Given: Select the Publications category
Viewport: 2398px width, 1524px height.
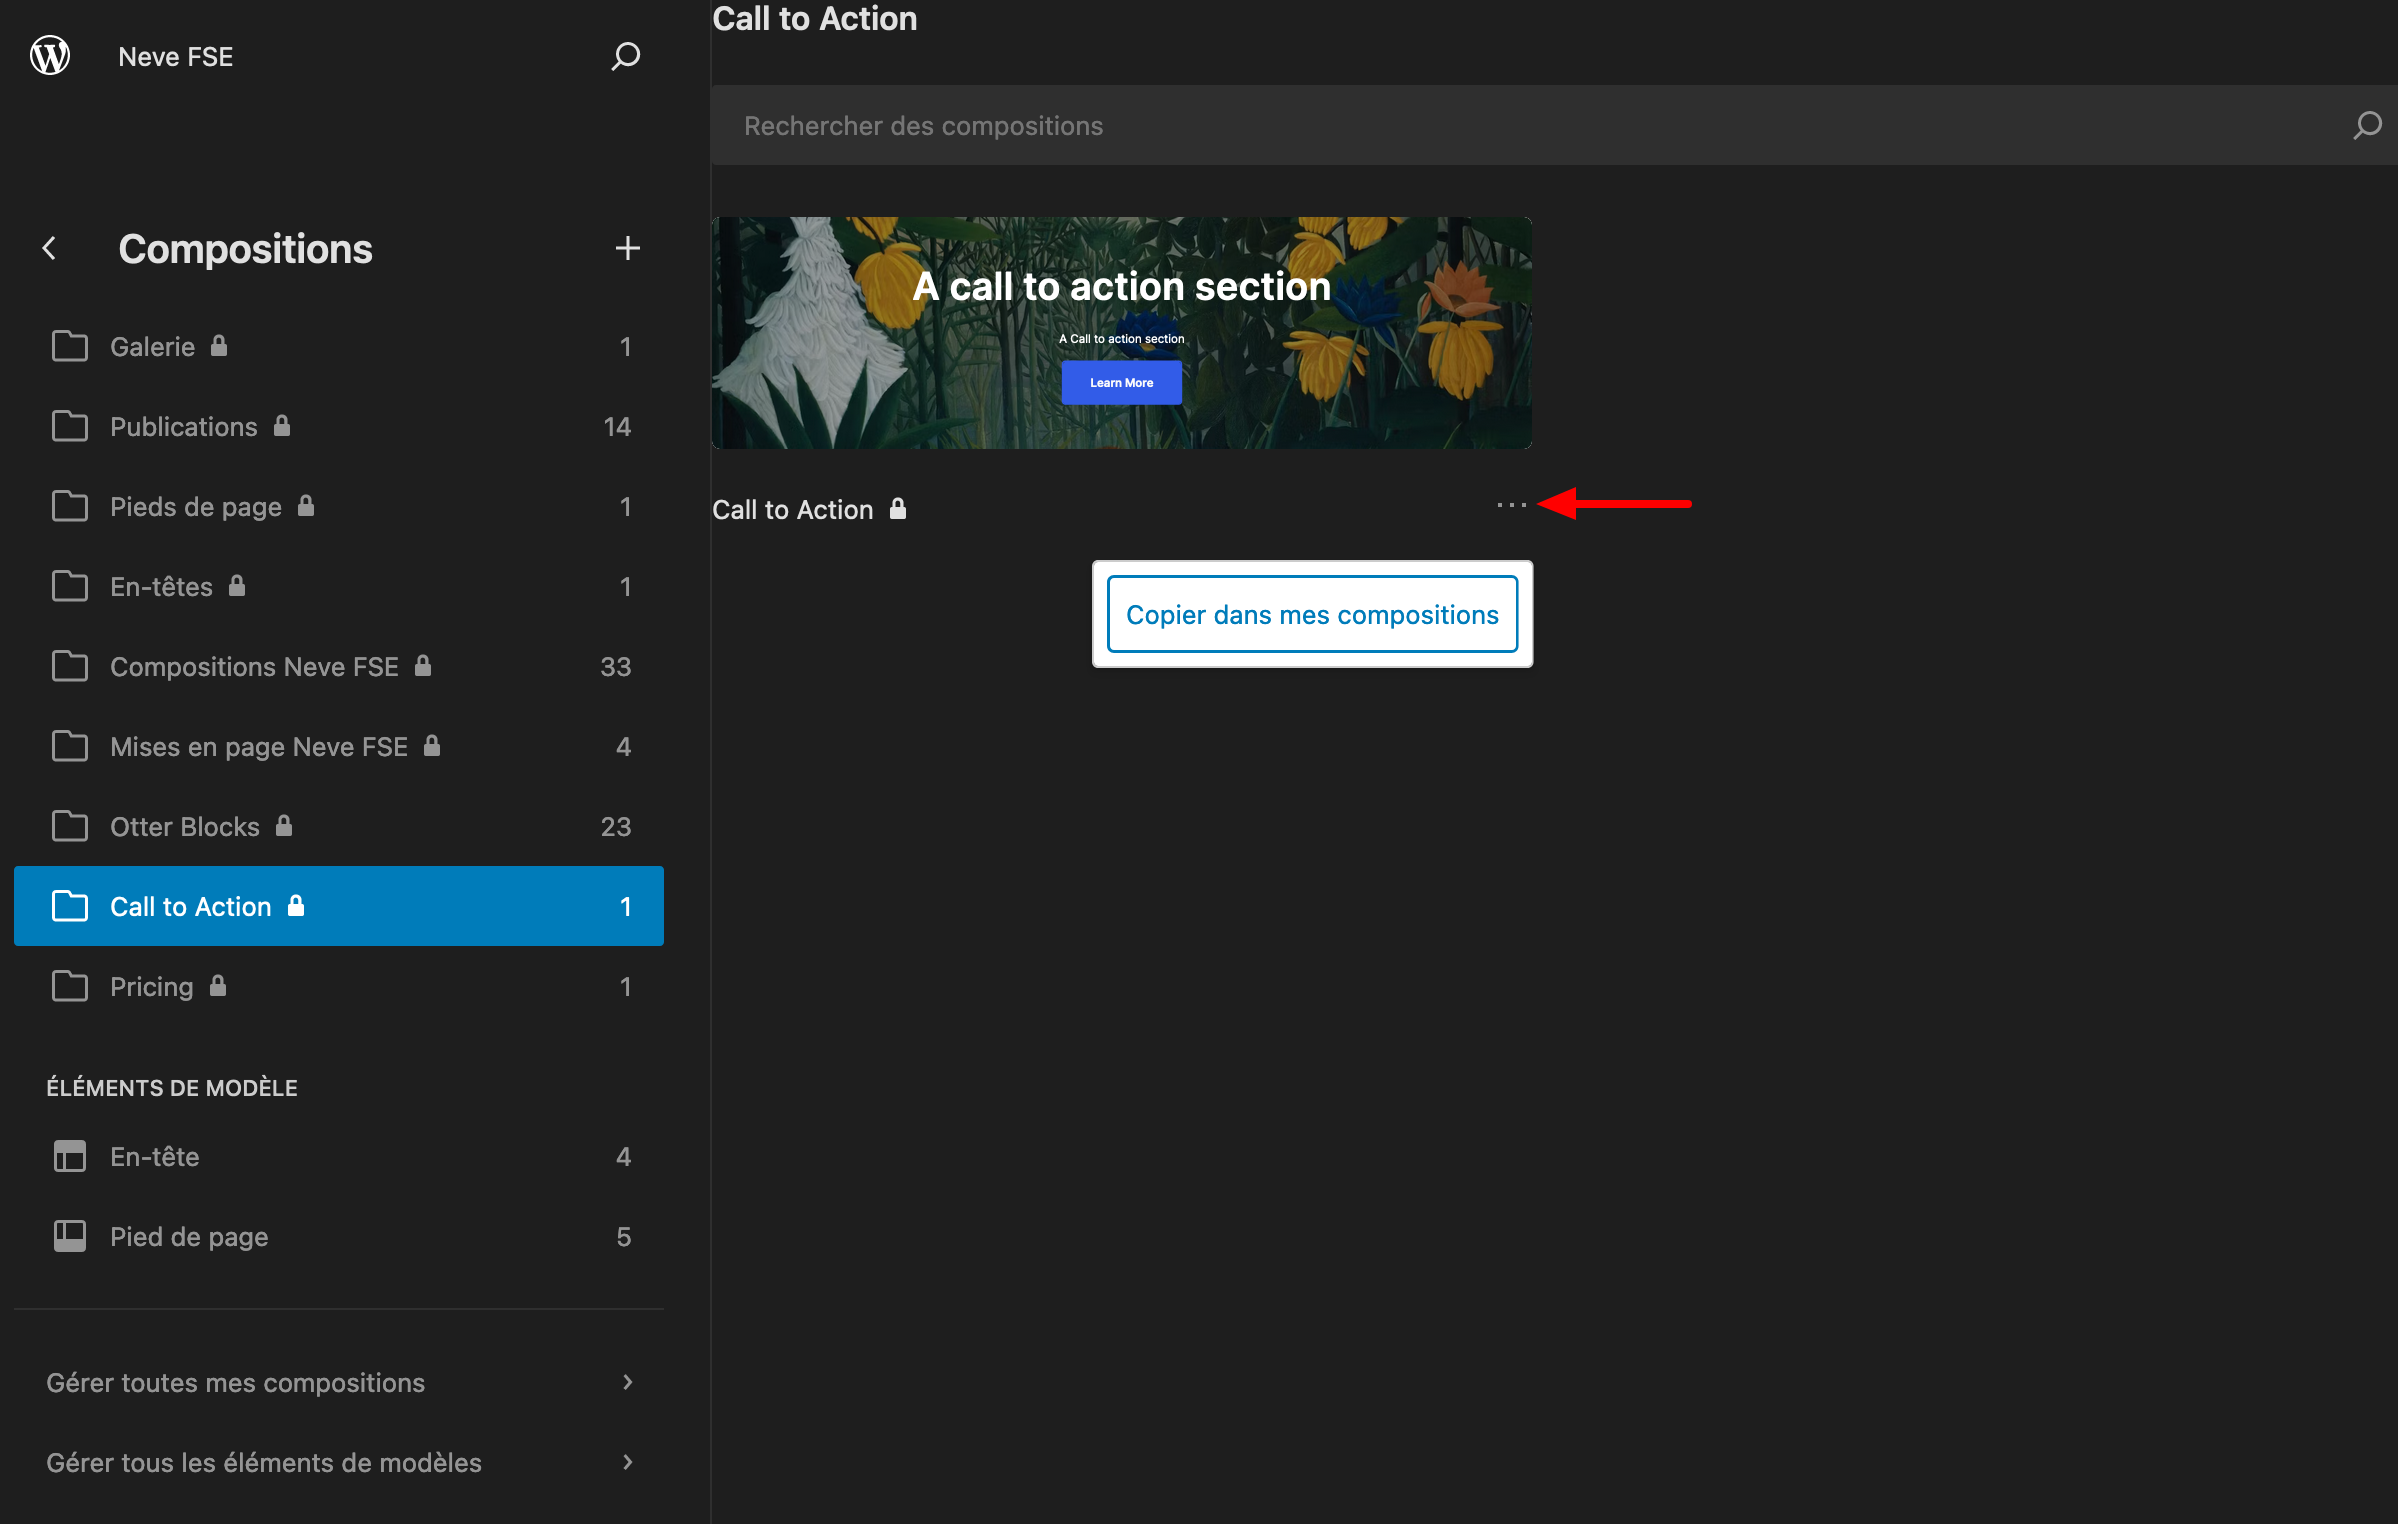Looking at the screenshot, I should pos(184,426).
